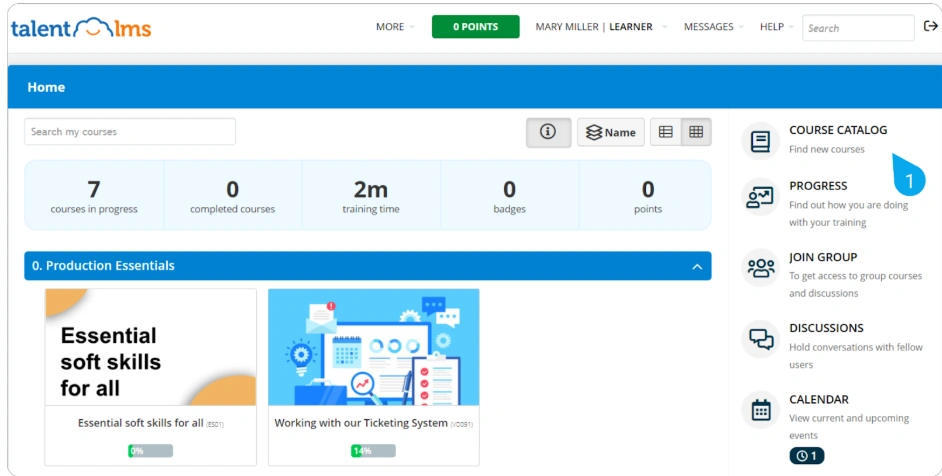Click the 0% progress bar

click(150, 451)
